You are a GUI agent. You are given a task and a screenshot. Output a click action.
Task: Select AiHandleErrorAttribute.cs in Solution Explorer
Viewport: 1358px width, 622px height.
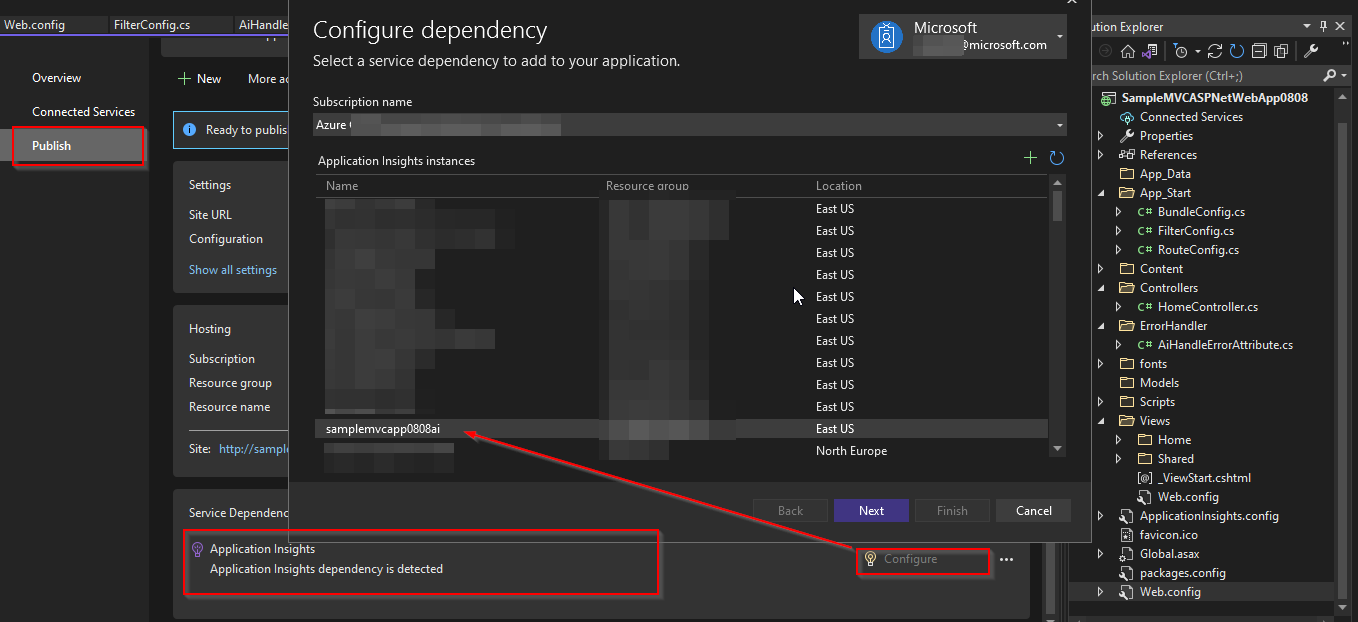[x=1225, y=345]
